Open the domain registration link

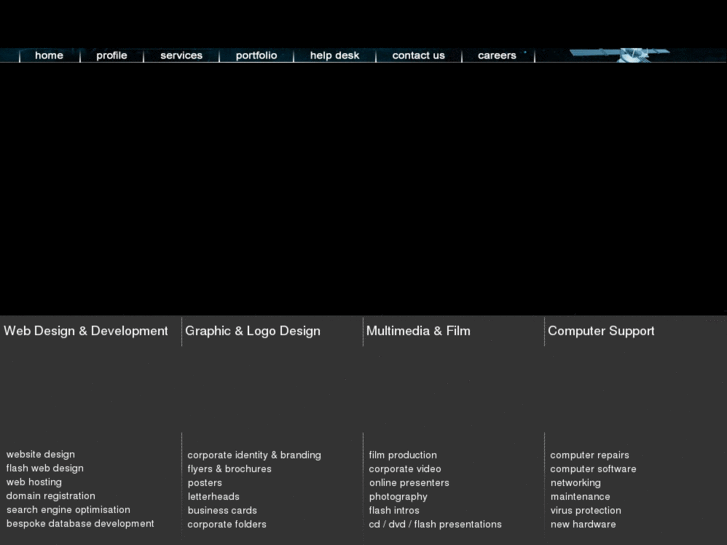click(x=51, y=496)
